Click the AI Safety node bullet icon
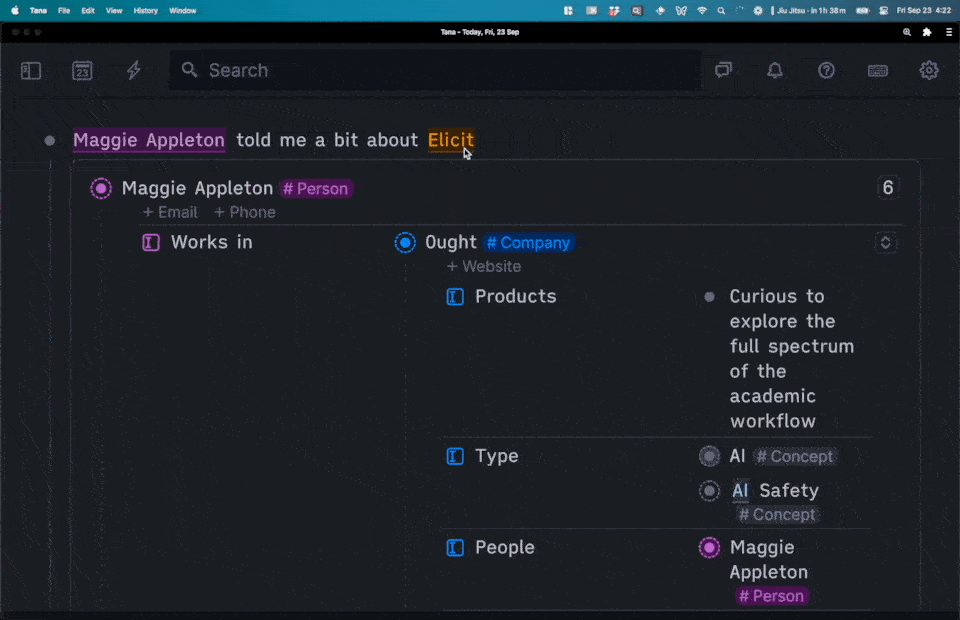 pos(710,491)
